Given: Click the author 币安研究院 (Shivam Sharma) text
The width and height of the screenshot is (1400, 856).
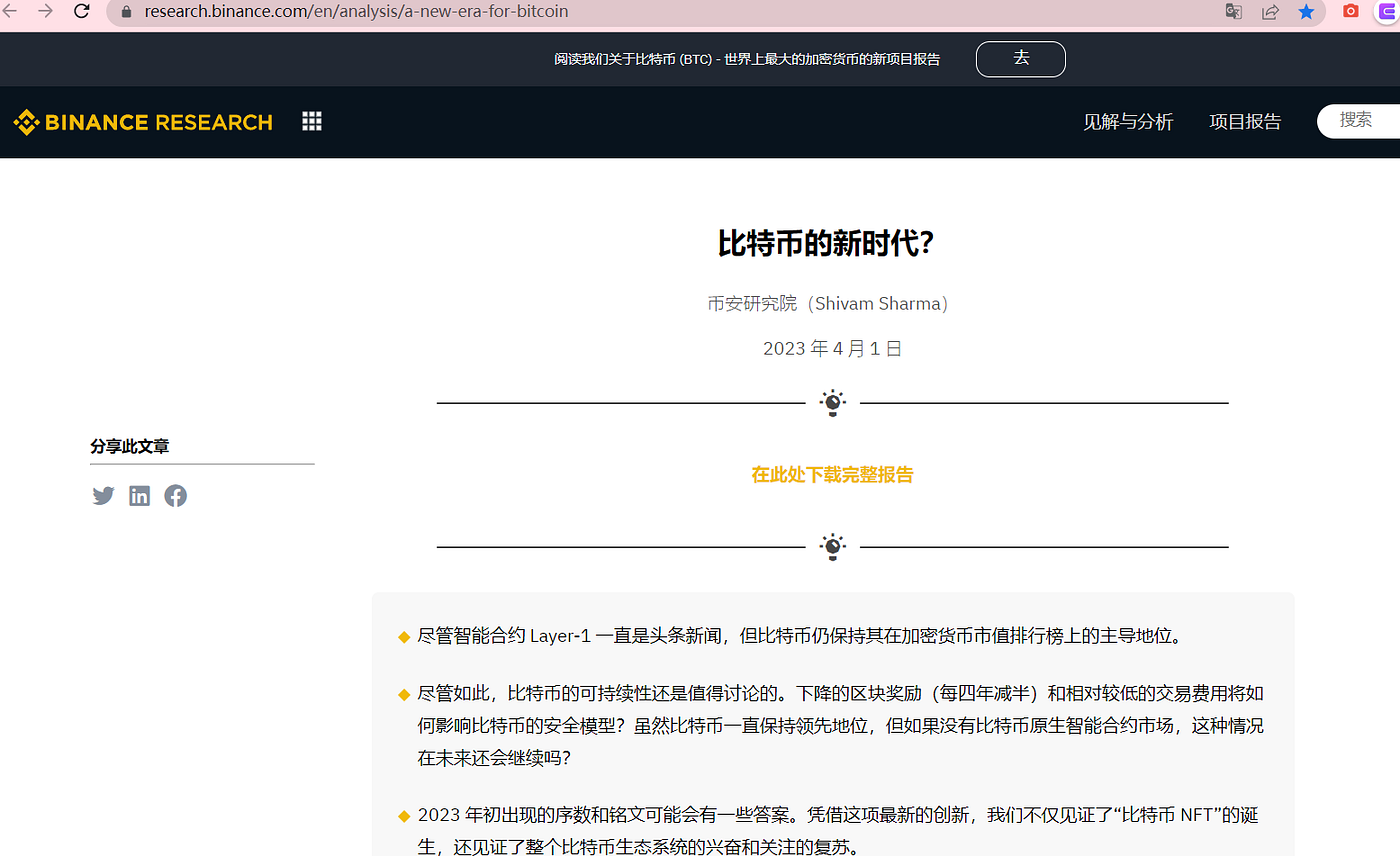Looking at the screenshot, I should (x=828, y=303).
